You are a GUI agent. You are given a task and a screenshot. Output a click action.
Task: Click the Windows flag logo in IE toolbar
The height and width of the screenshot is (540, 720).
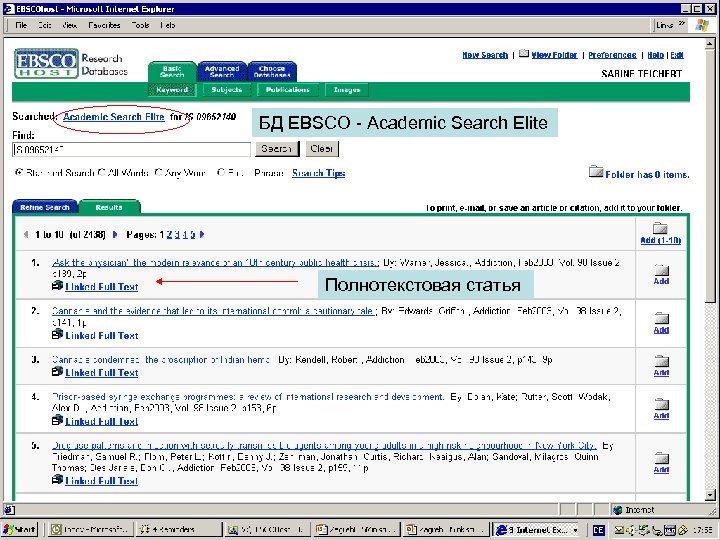tap(702, 25)
